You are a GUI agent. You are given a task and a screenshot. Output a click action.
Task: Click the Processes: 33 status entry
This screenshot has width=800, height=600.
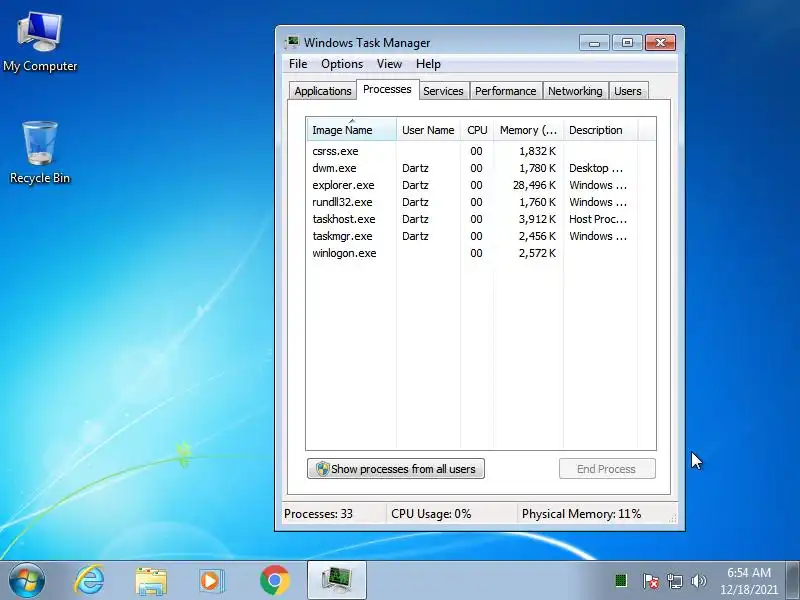318,514
